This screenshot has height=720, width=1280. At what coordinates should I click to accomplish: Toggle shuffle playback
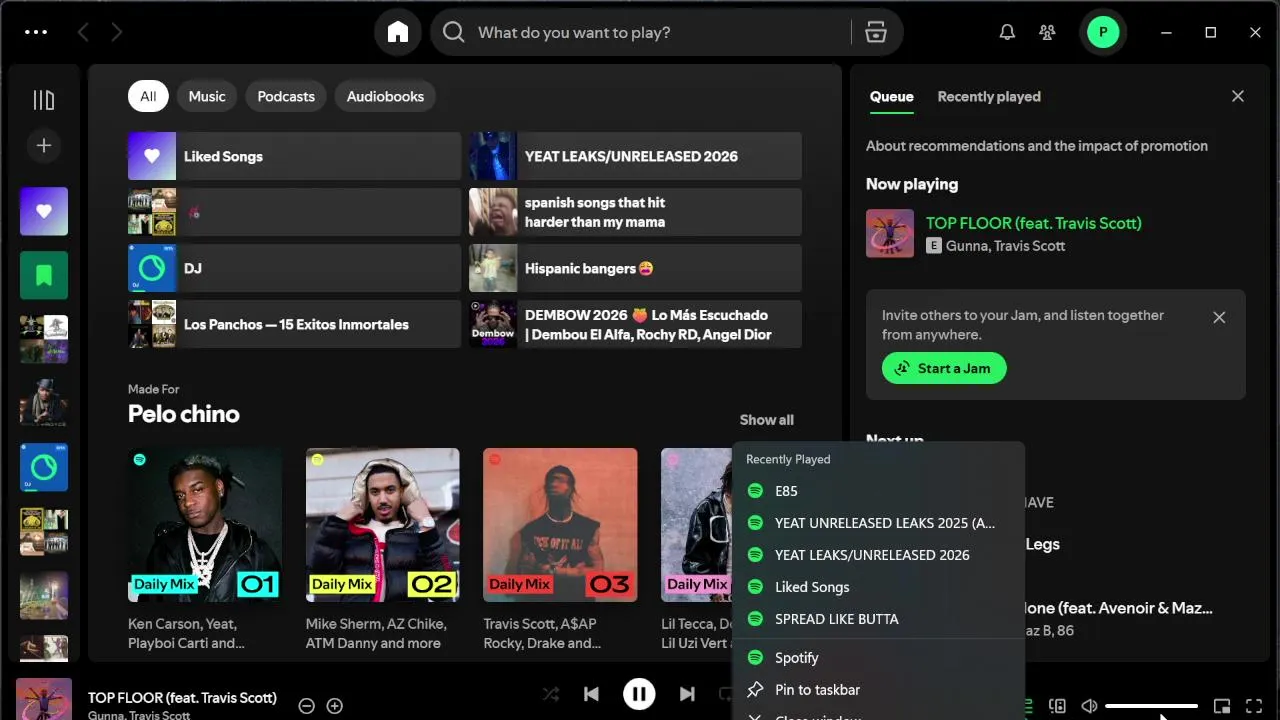click(551, 694)
